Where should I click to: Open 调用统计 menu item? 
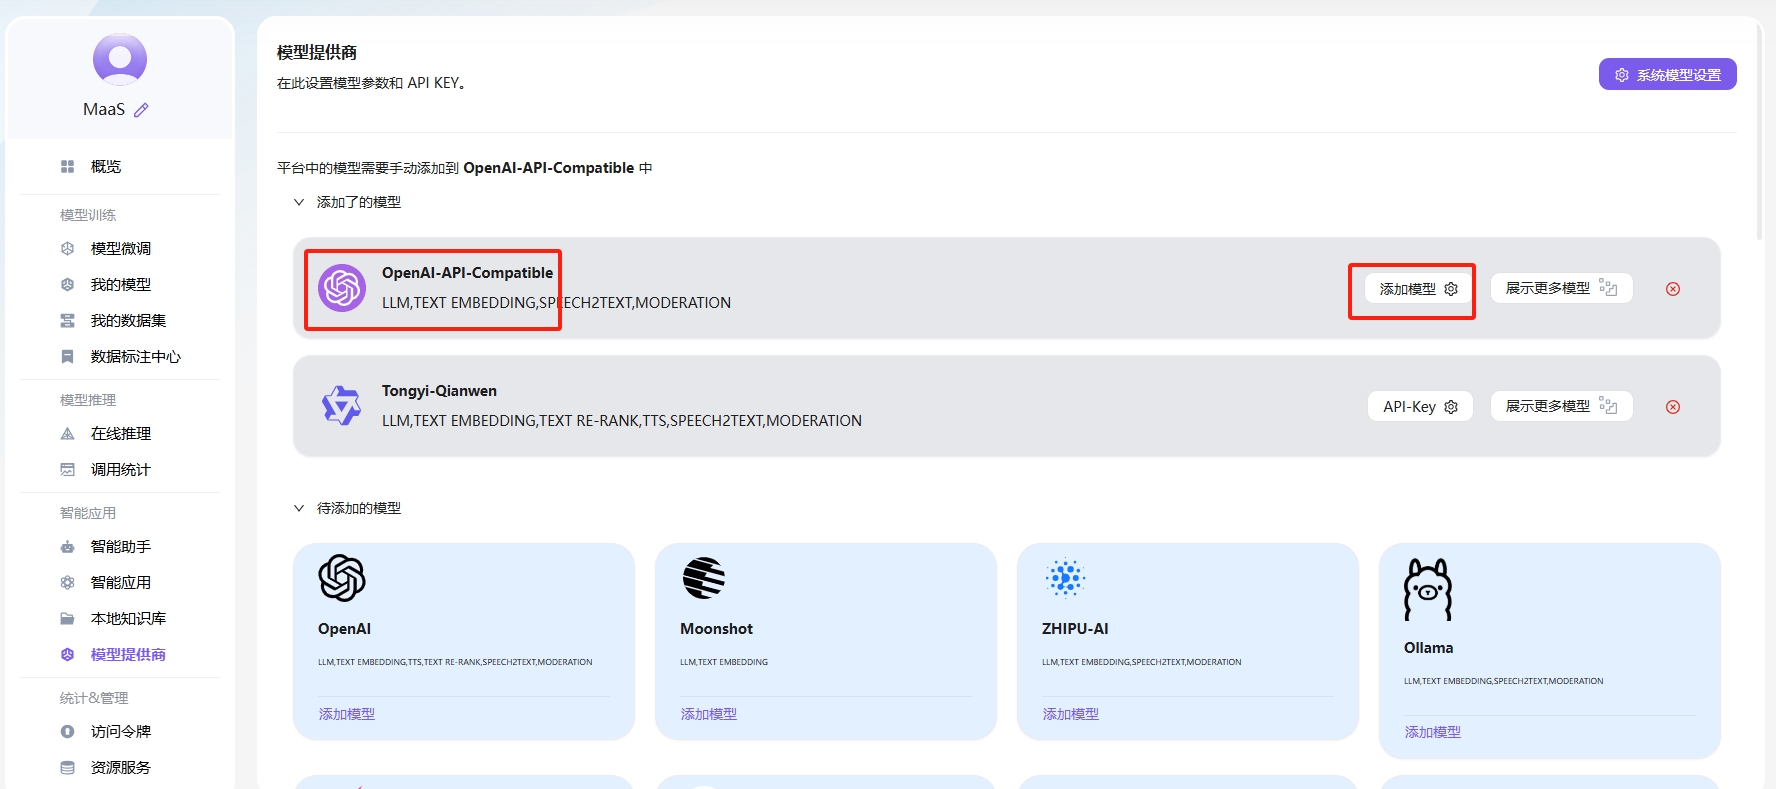120,470
